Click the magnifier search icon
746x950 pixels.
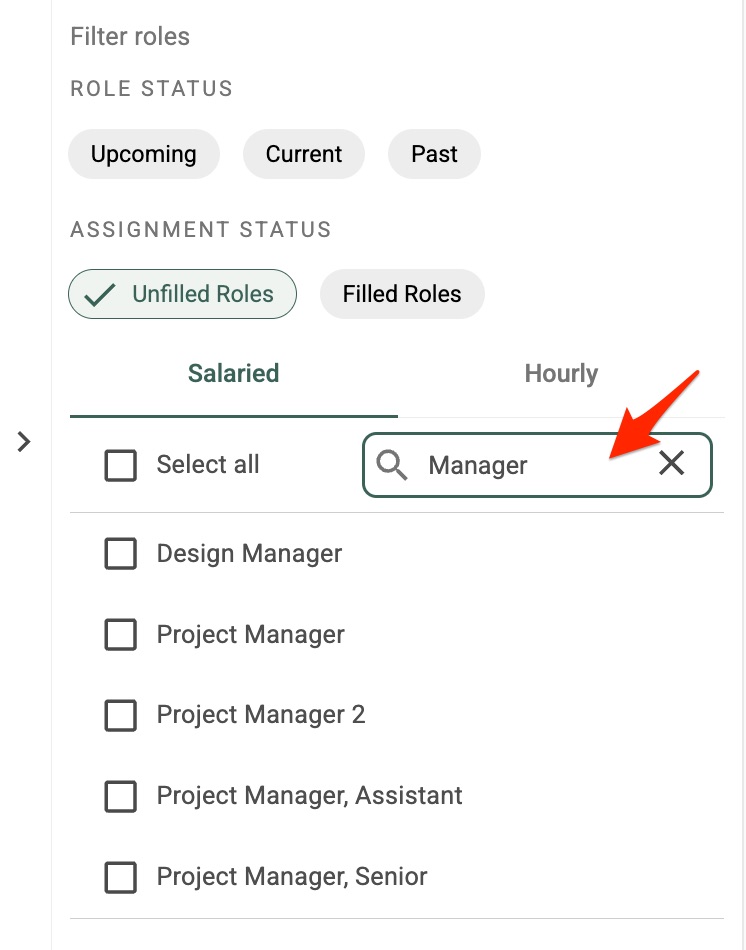tap(391, 465)
